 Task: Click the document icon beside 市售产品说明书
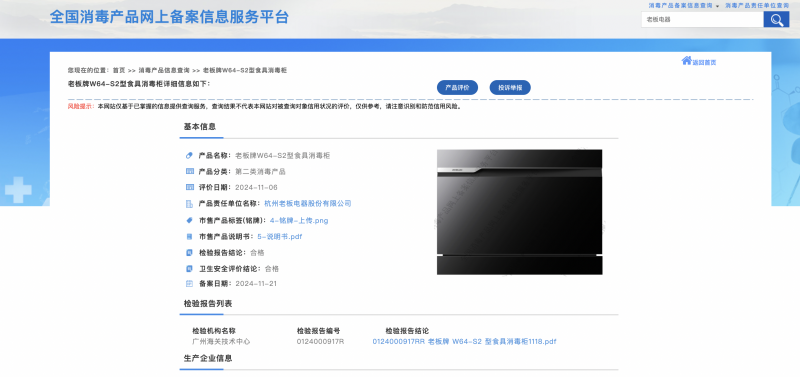coord(189,237)
